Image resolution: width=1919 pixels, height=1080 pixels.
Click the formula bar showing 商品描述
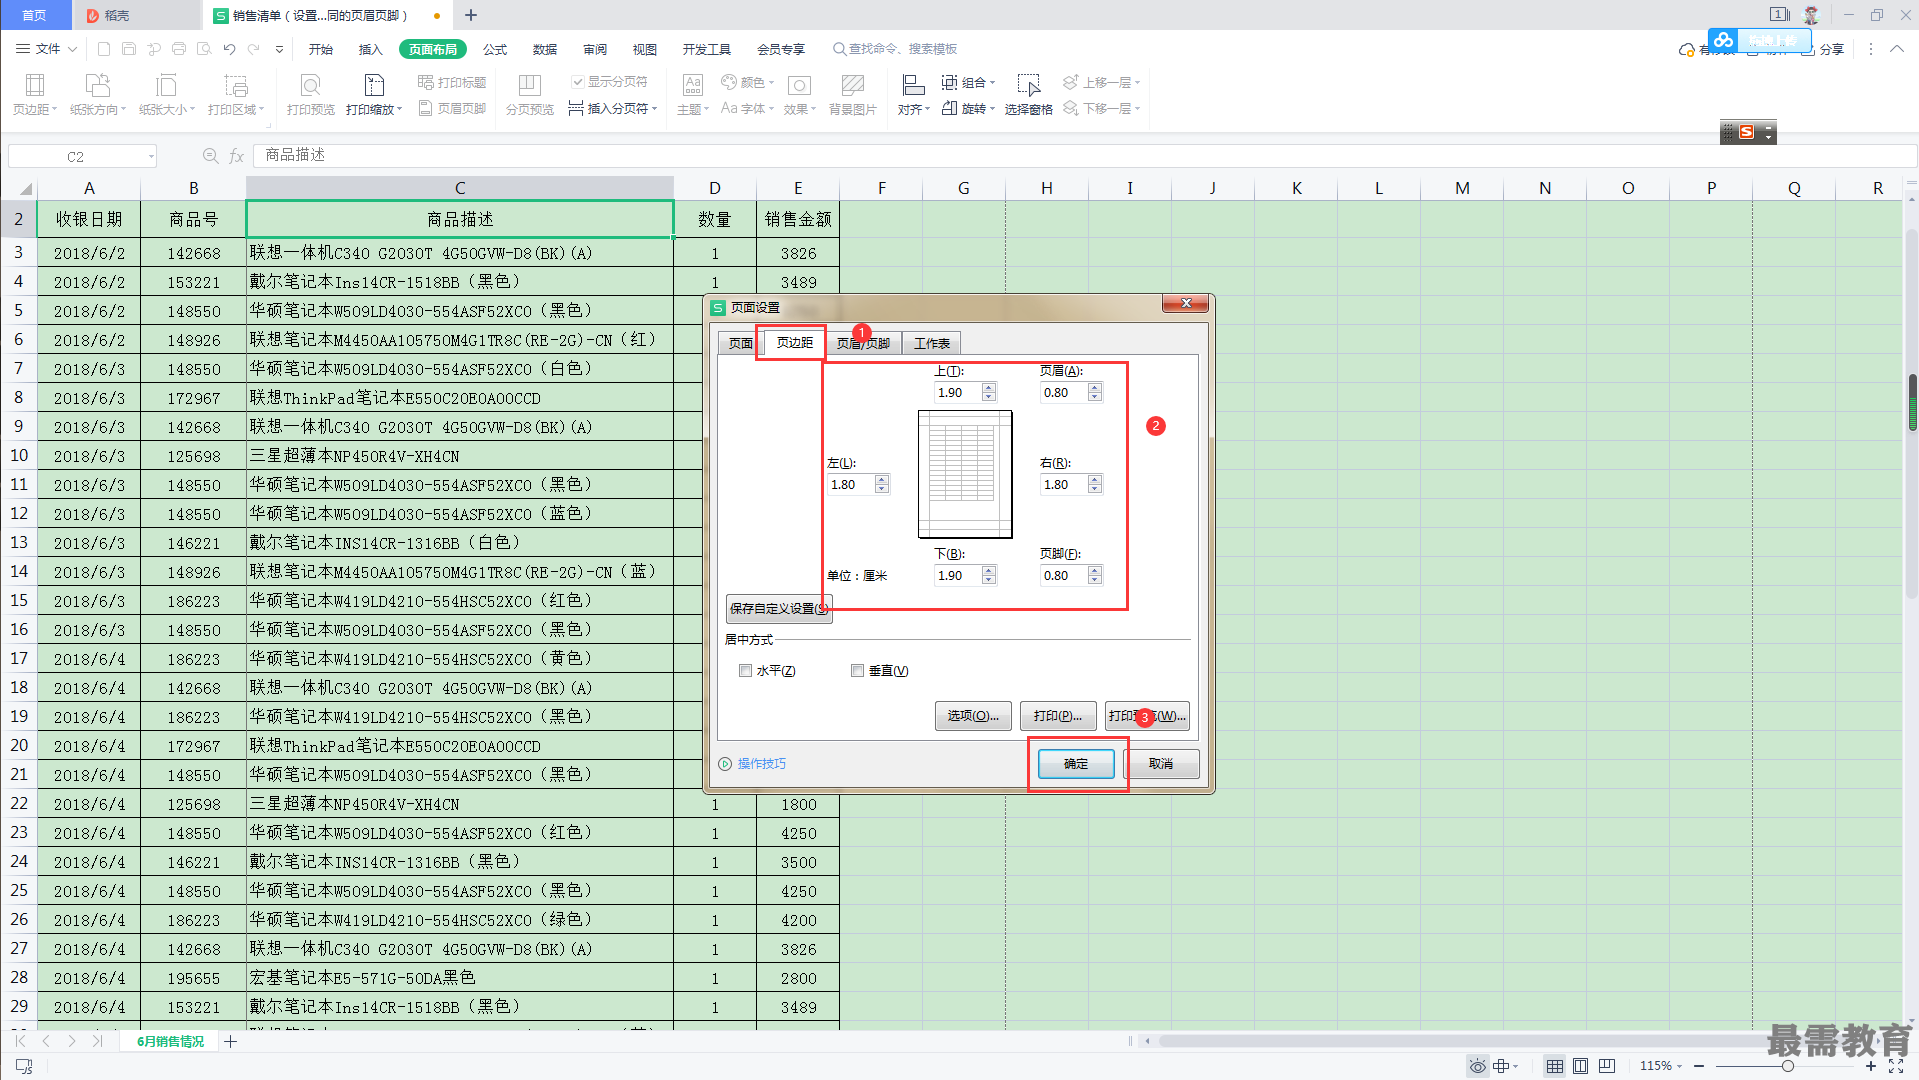pyautogui.click(x=1083, y=156)
